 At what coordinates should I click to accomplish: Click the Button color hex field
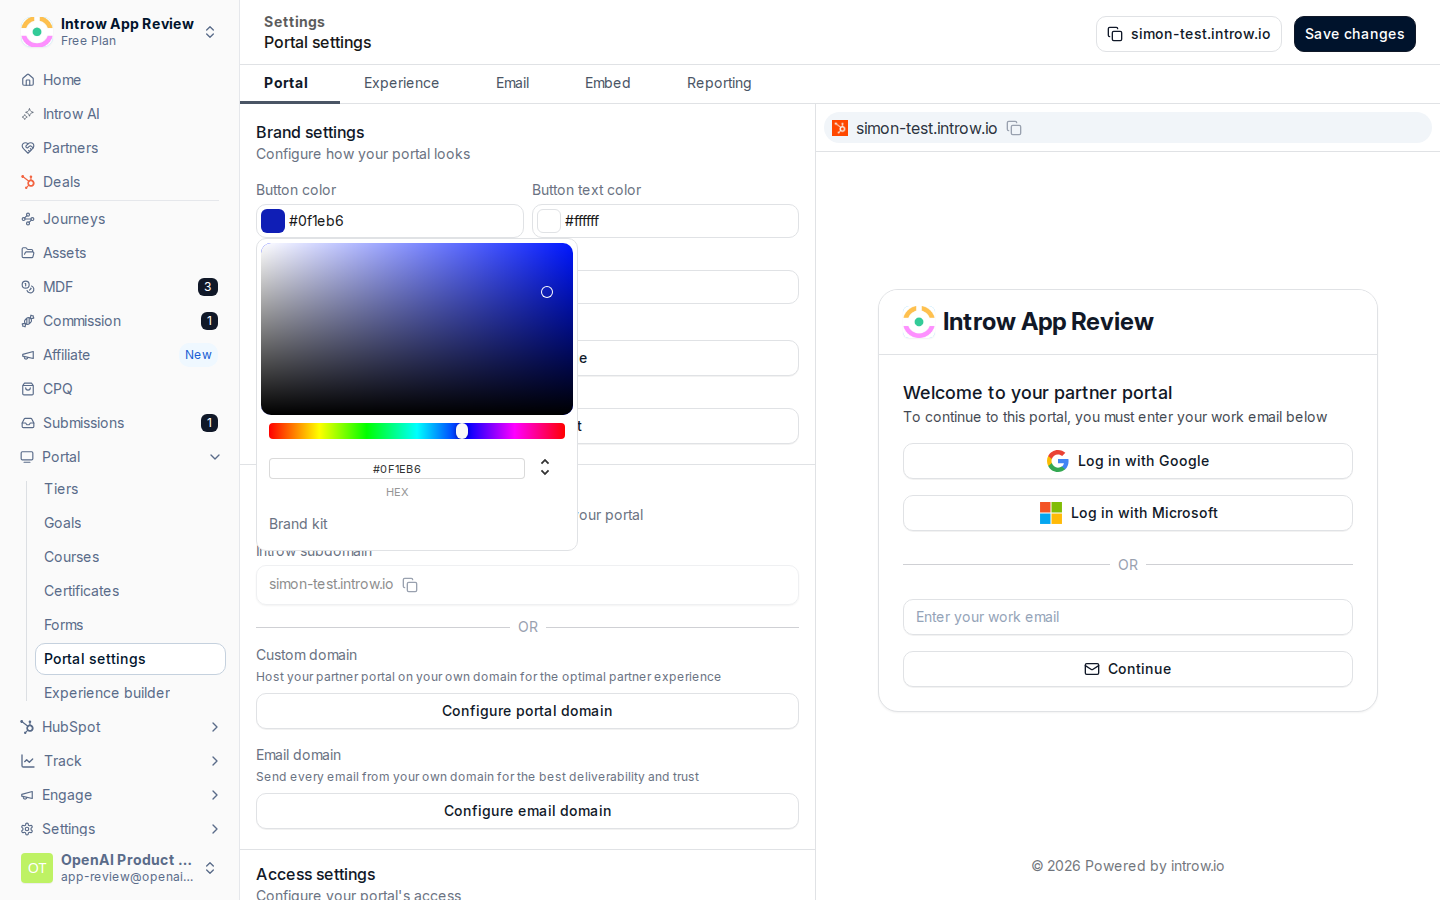point(390,221)
